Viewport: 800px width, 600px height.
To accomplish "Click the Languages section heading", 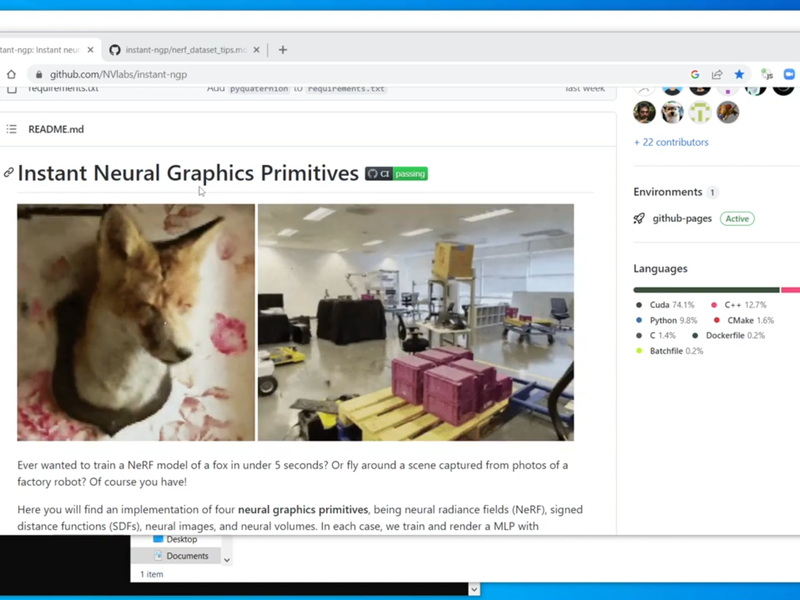I will point(660,268).
